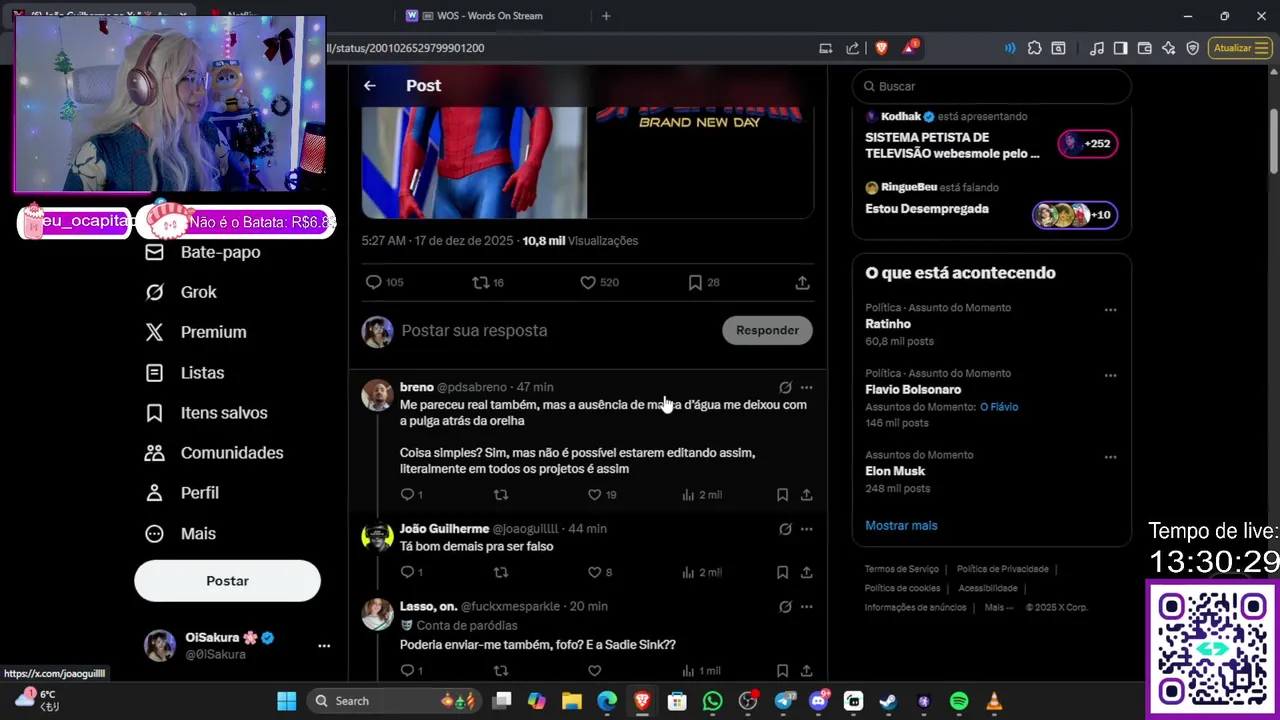Reply to breno's comment

click(x=411, y=495)
